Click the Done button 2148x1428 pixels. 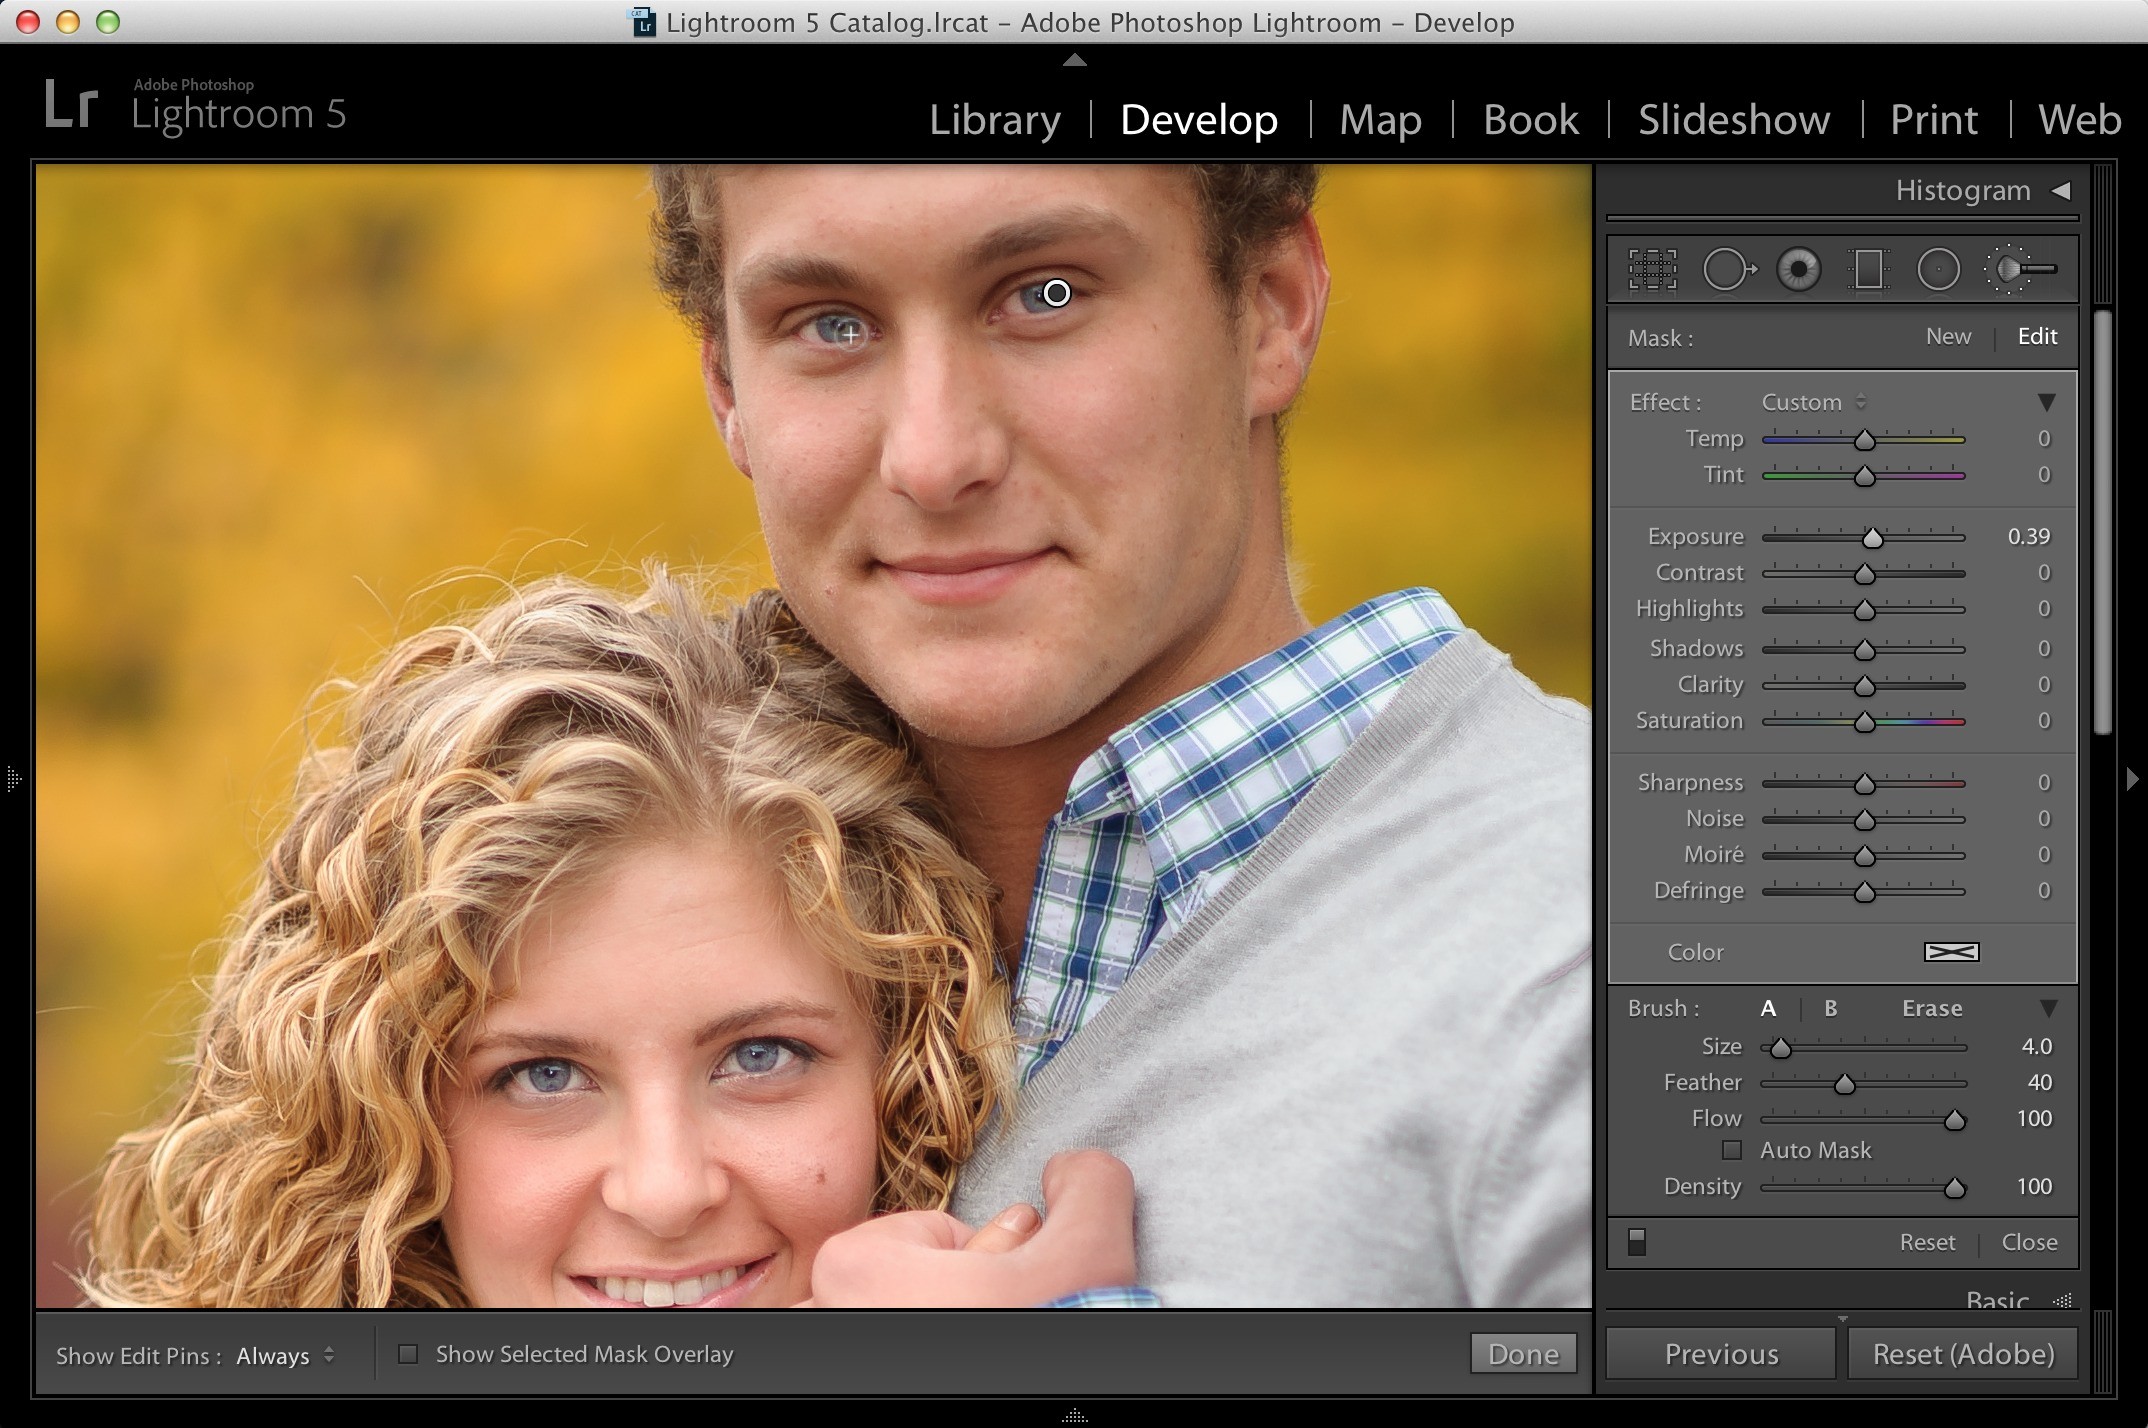(1523, 1354)
